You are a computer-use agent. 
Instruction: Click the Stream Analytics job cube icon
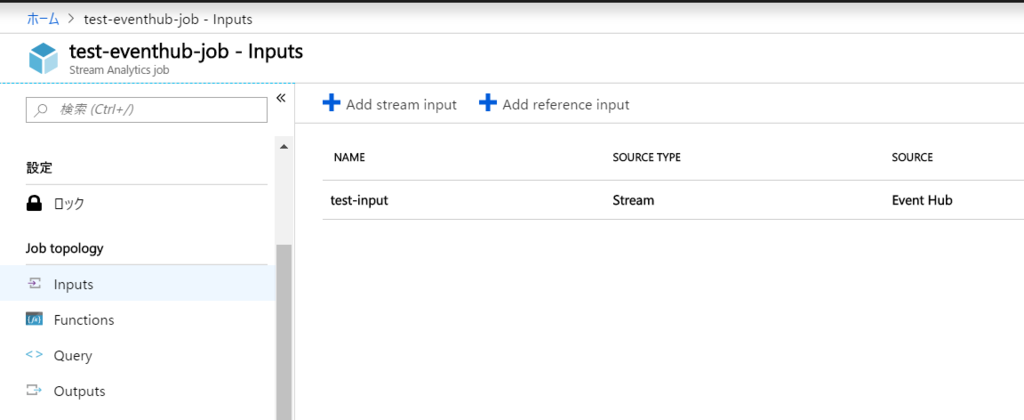pos(44,59)
